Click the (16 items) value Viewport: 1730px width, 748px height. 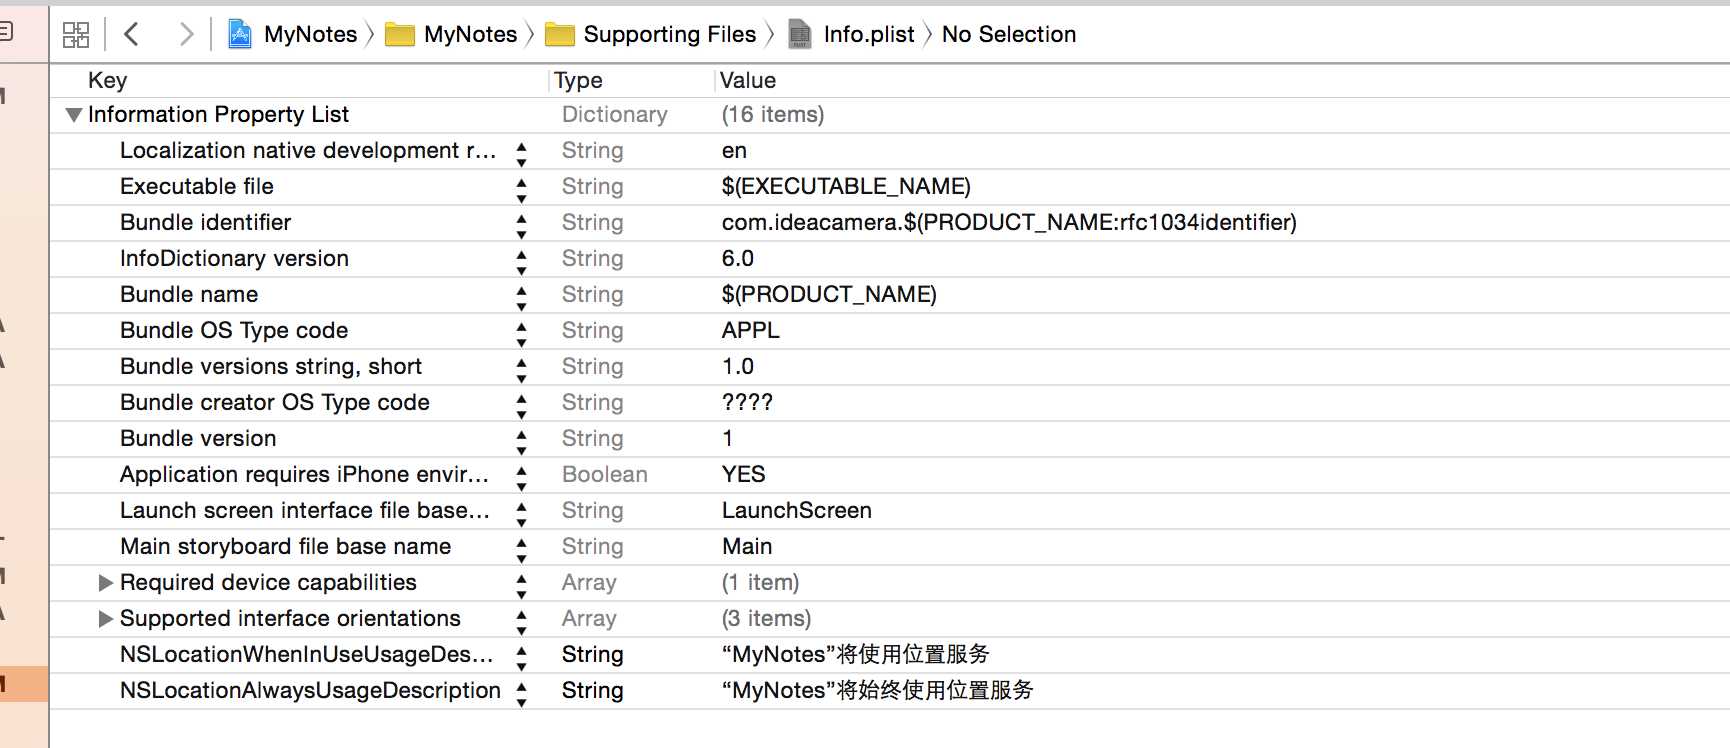(x=773, y=115)
